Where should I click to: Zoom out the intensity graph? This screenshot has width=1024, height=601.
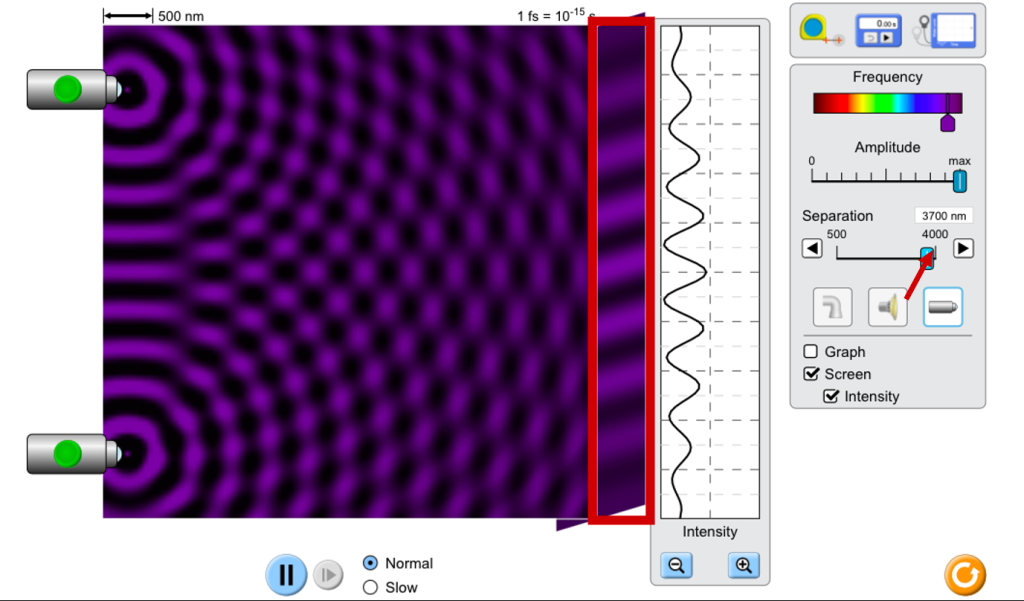(x=677, y=565)
